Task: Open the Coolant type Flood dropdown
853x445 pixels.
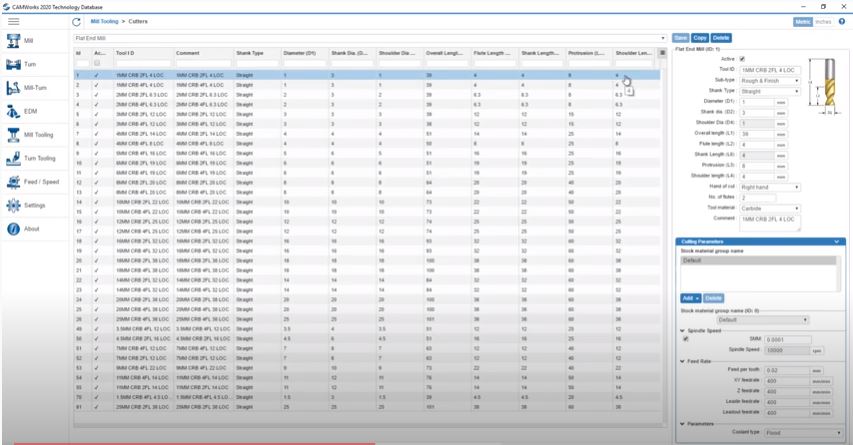Action: click(x=803, y=432)
